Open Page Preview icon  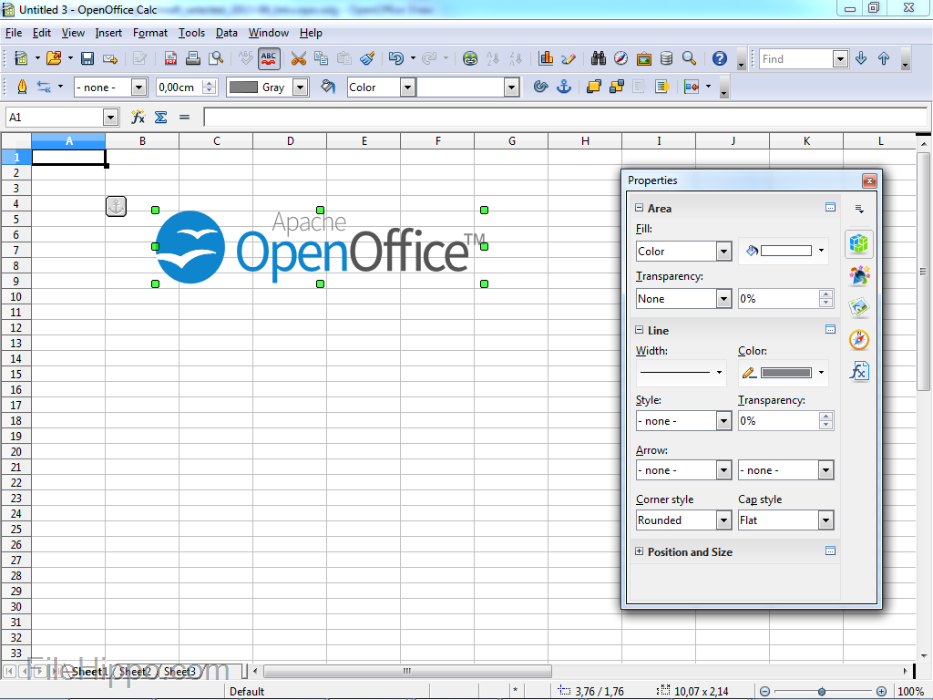click(x=215, y=58)
